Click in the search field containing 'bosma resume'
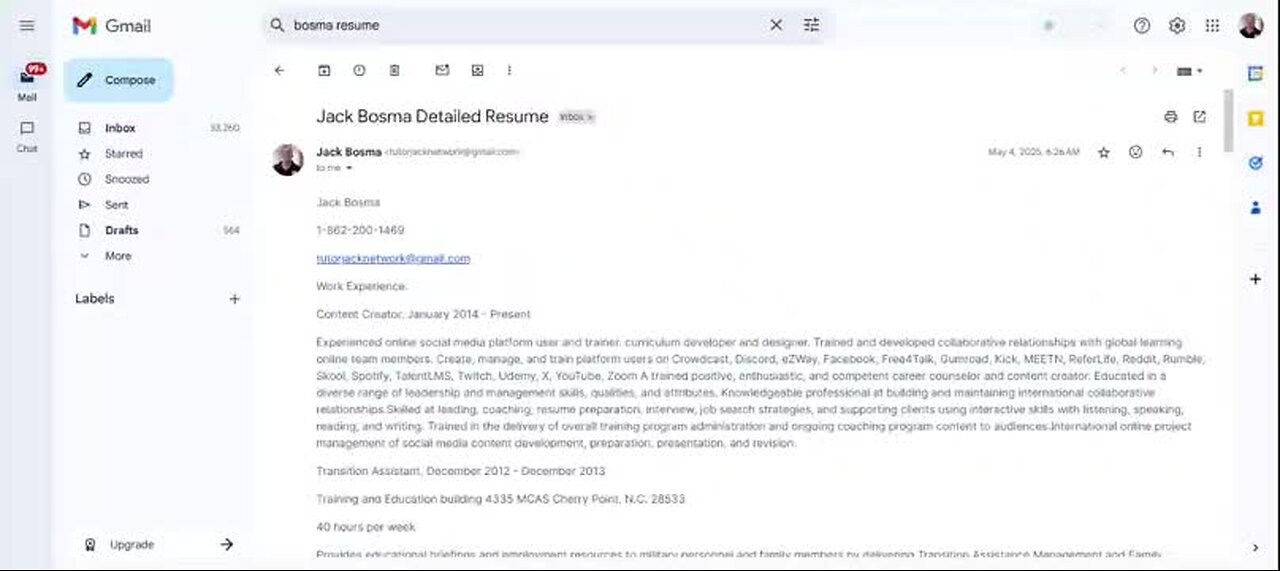Viewport: 1280px width, 571px height. pyautogui.click(x=525, y=25)
